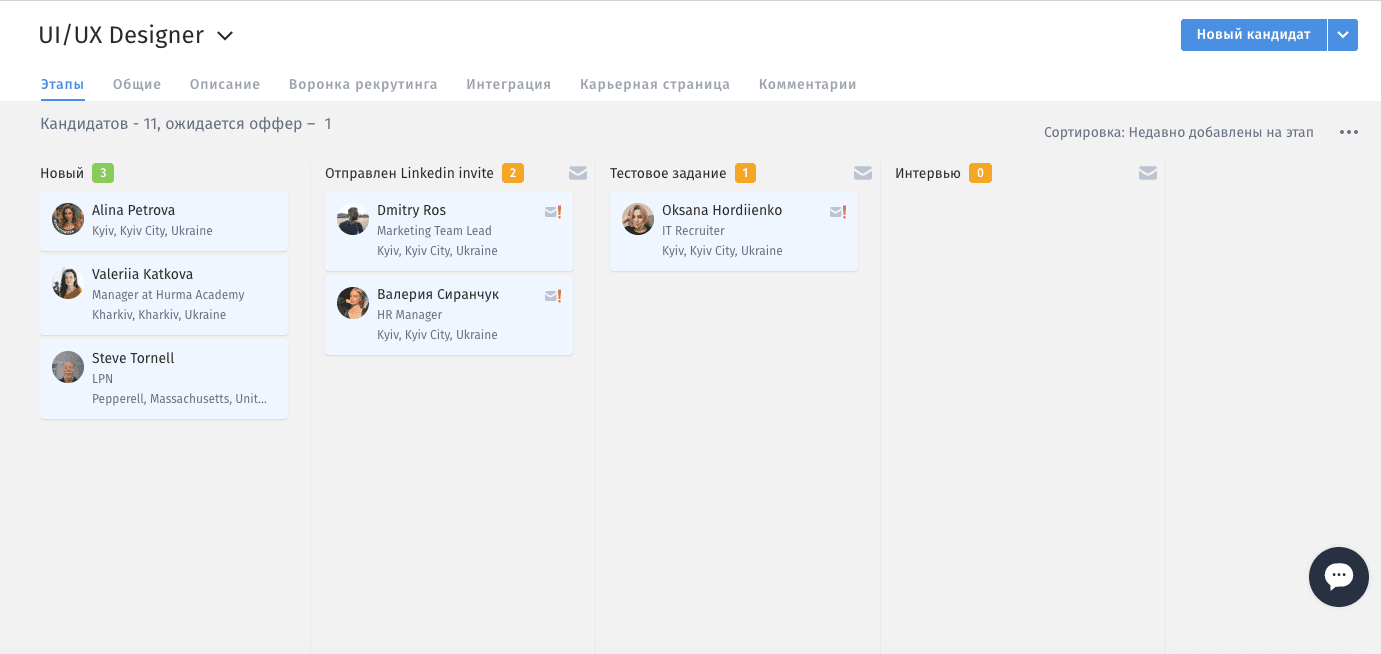Image resolution: width=1381 pixels, height=654 pixels.
Task: Open the Сортировка sorting selector
Action: [1178, 133]
